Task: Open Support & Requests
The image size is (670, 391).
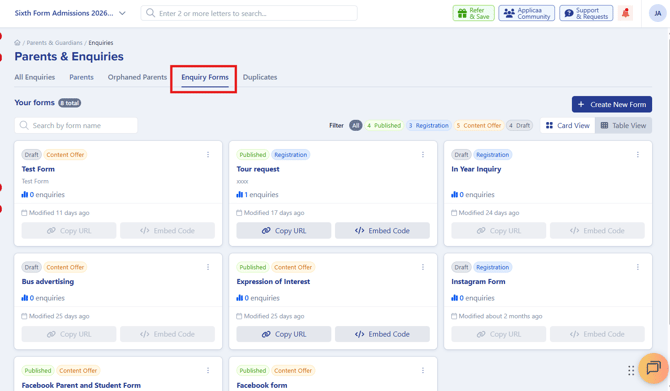Action: [x=586, y=13]
